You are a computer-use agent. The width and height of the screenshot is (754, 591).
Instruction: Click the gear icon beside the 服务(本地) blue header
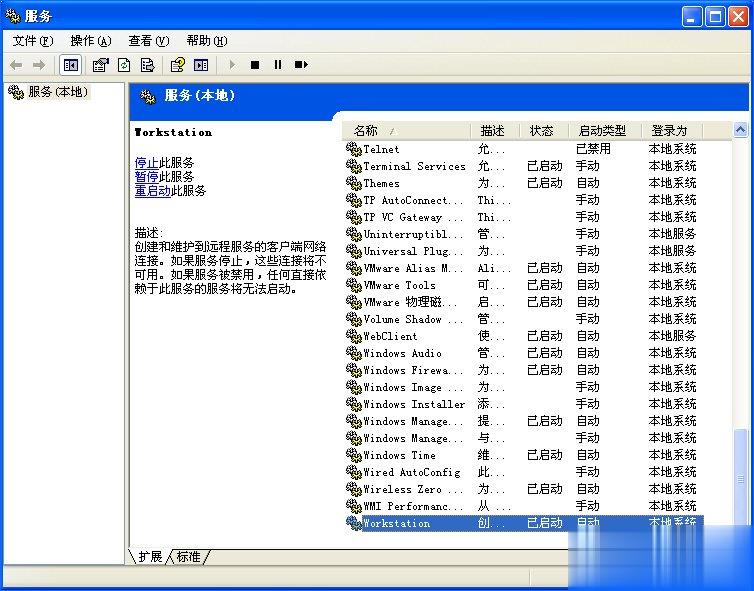pos(148,97)
